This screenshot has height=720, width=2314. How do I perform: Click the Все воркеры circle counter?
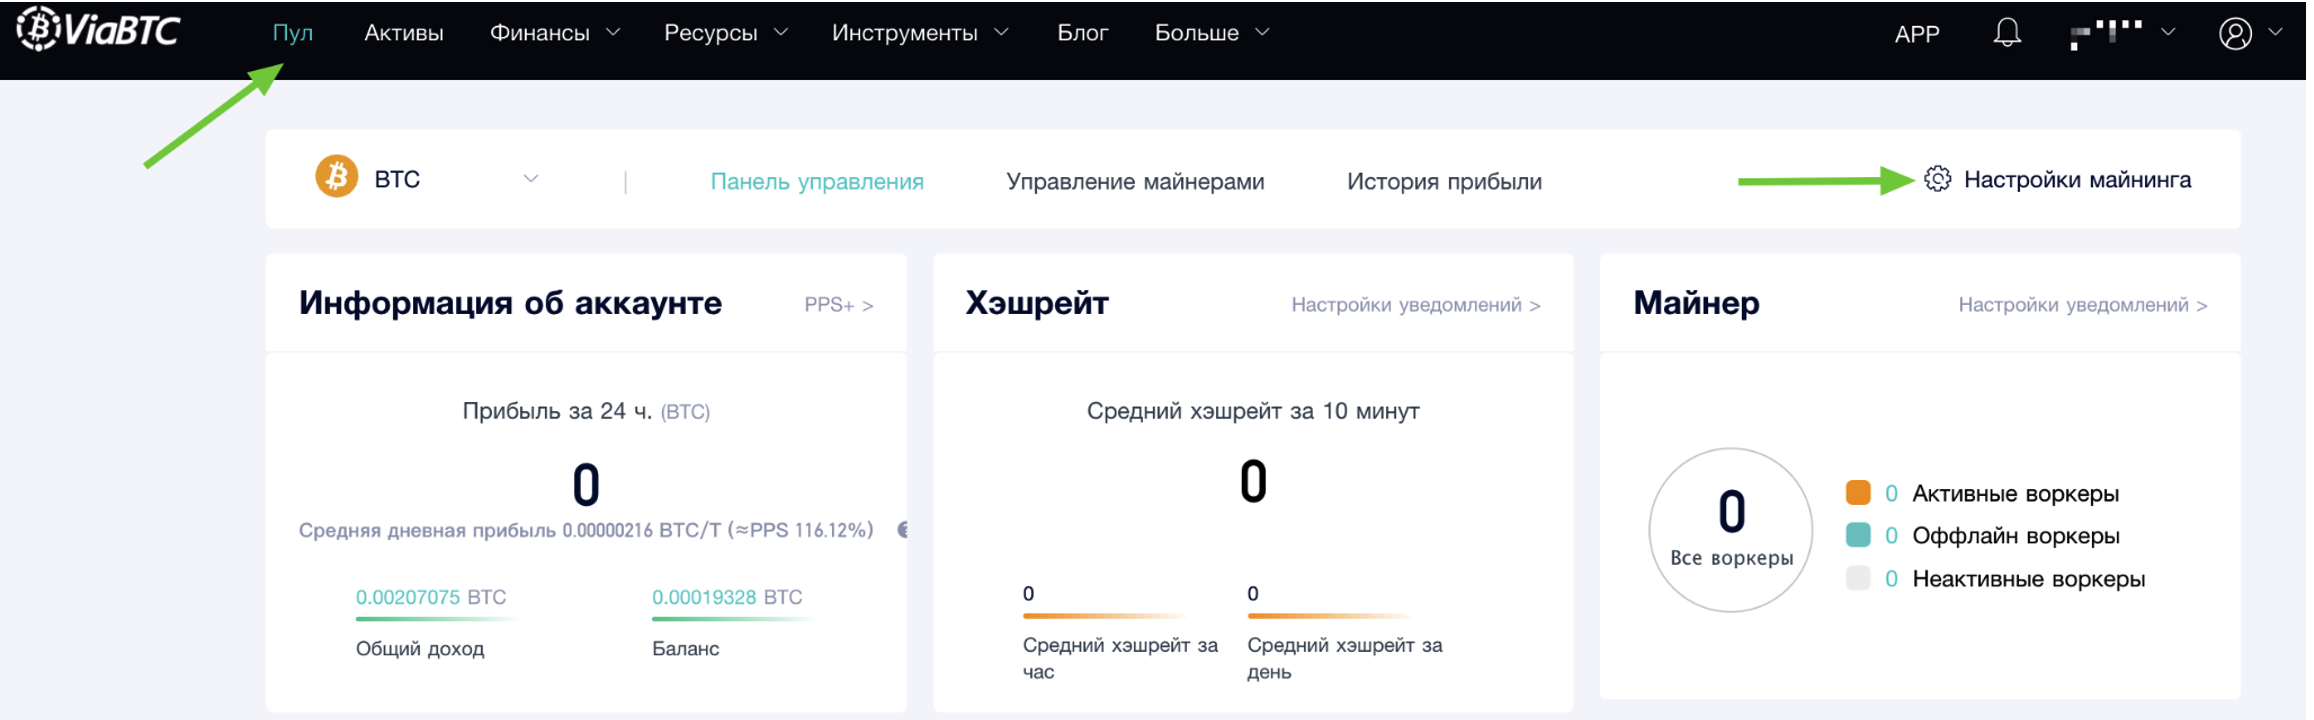click(x=1731, y=529)
